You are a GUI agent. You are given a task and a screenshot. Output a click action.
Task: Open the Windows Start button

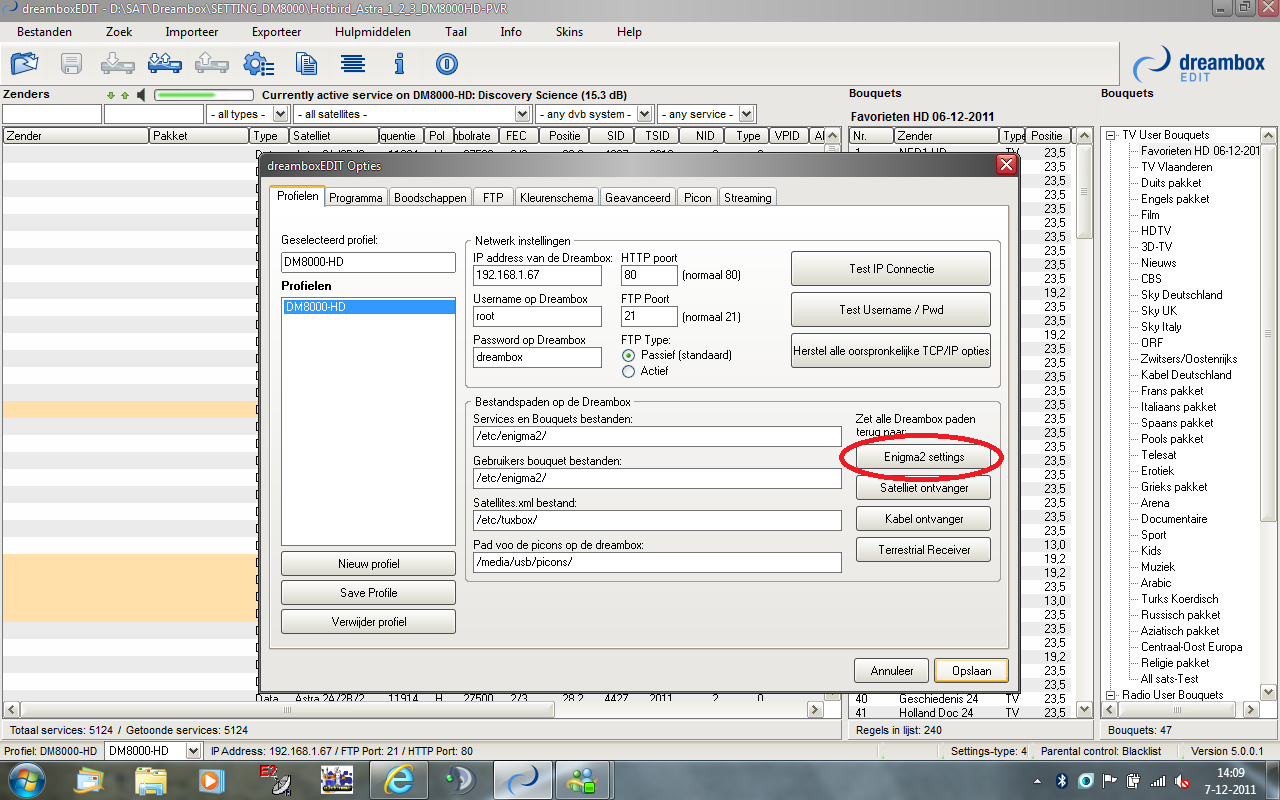pos(25,779)
